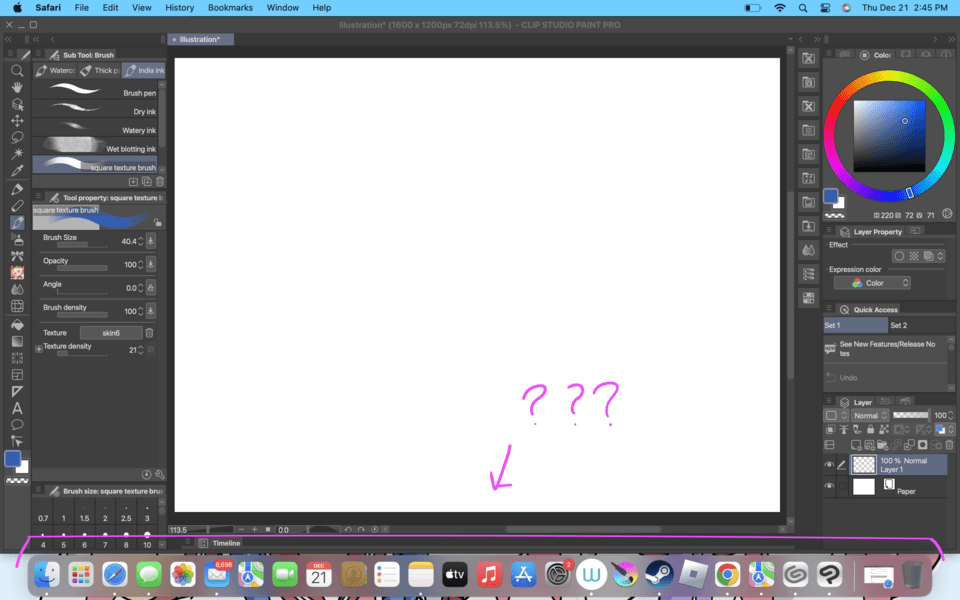Toggle visibility of the Paper layer
The width and height of the screenshot is (960, 600).
pyautogui.click(x=829, y=486)
